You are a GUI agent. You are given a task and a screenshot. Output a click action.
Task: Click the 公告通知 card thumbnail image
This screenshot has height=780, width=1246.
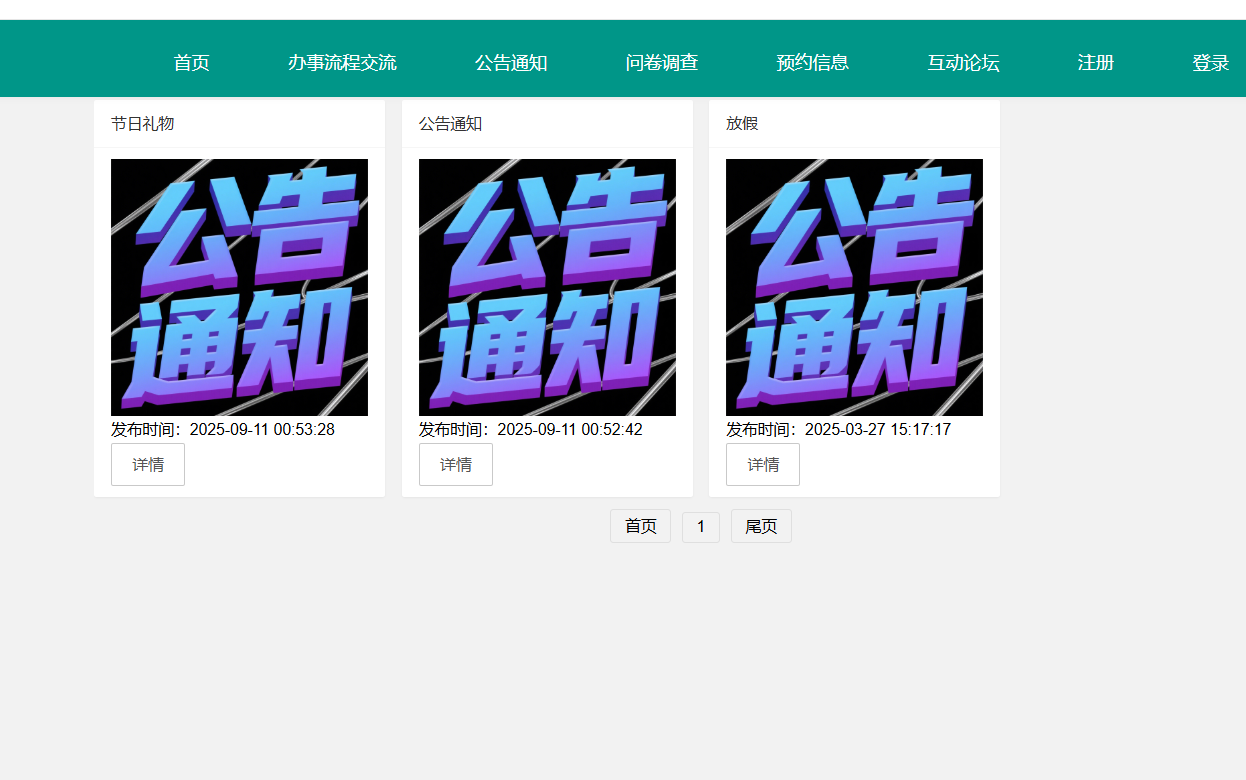(547, 287)
